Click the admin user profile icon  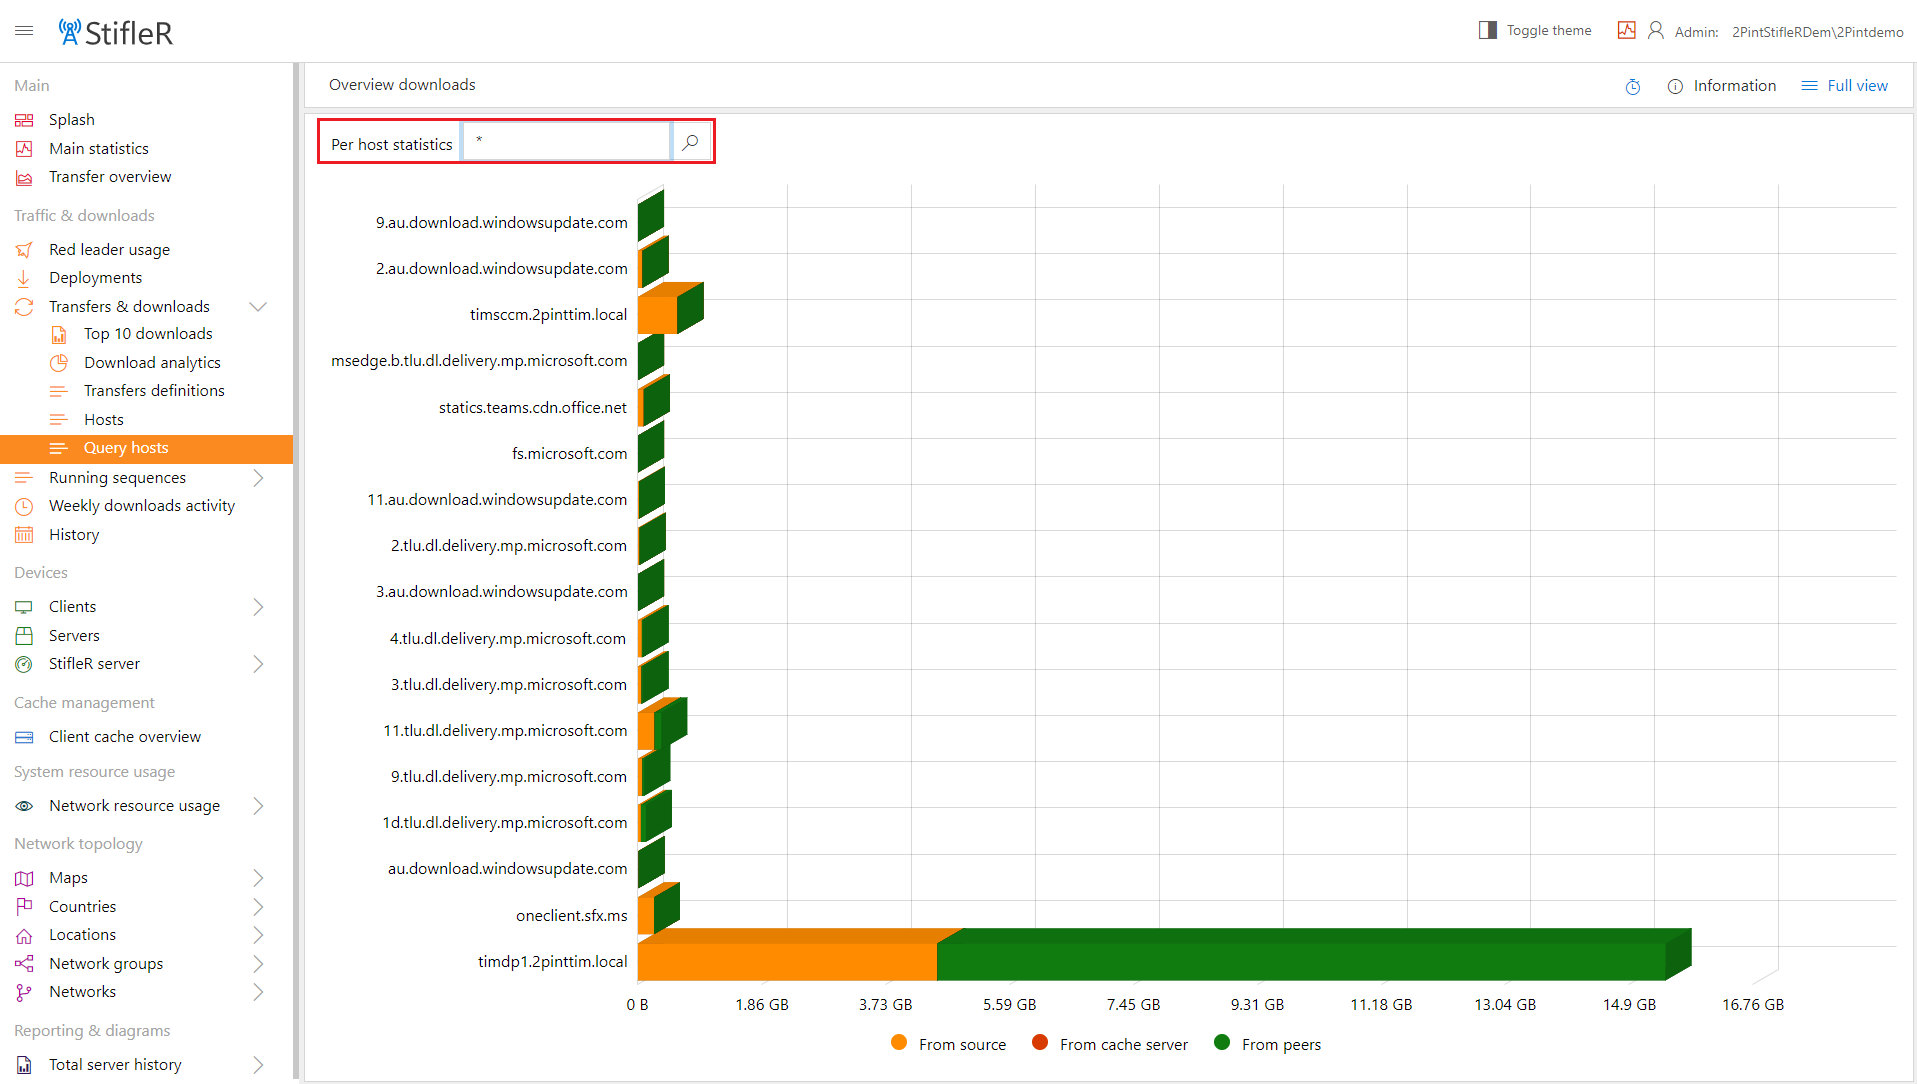(1656, 31)
